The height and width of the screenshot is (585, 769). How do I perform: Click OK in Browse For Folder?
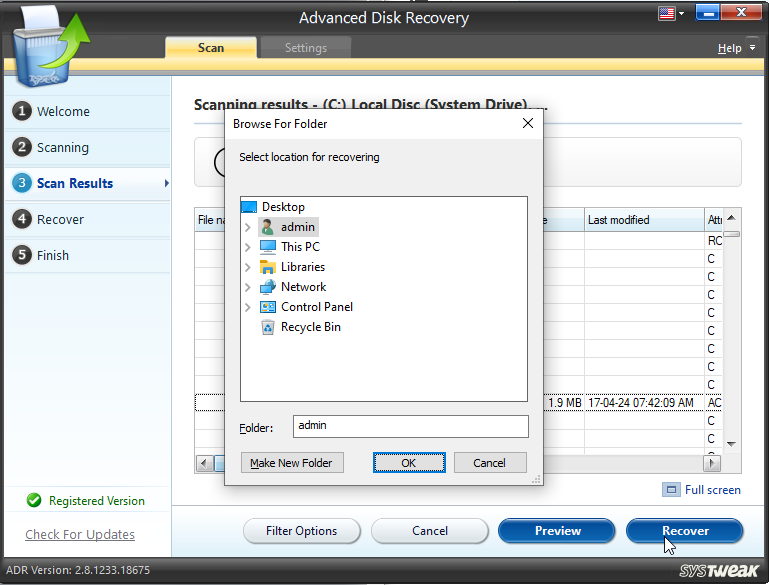pos(409,463)
